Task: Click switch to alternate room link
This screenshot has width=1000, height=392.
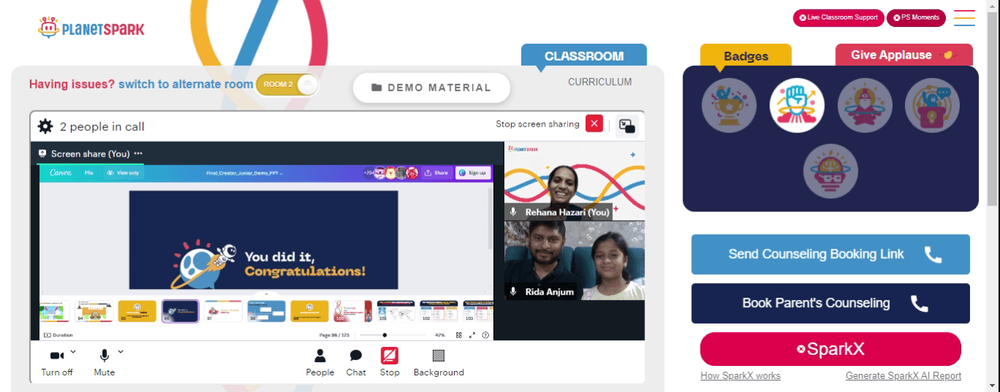Action: pyautogui.click(x=186, y=84)
